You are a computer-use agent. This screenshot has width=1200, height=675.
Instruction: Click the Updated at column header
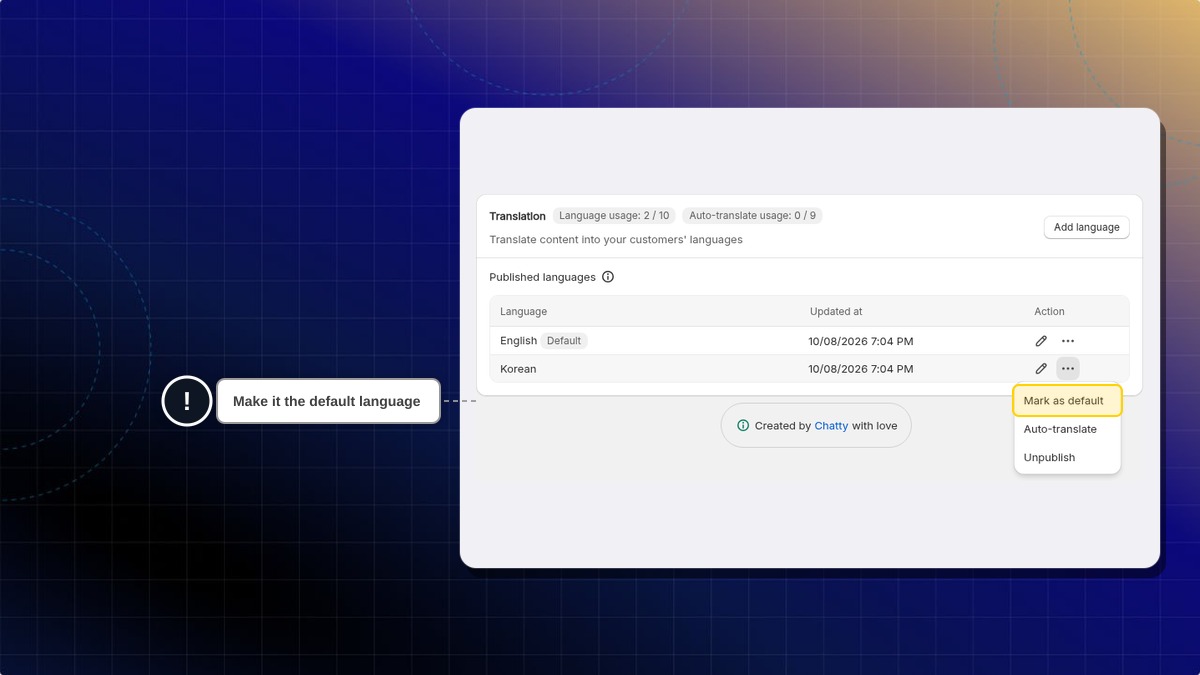[836, 312]
